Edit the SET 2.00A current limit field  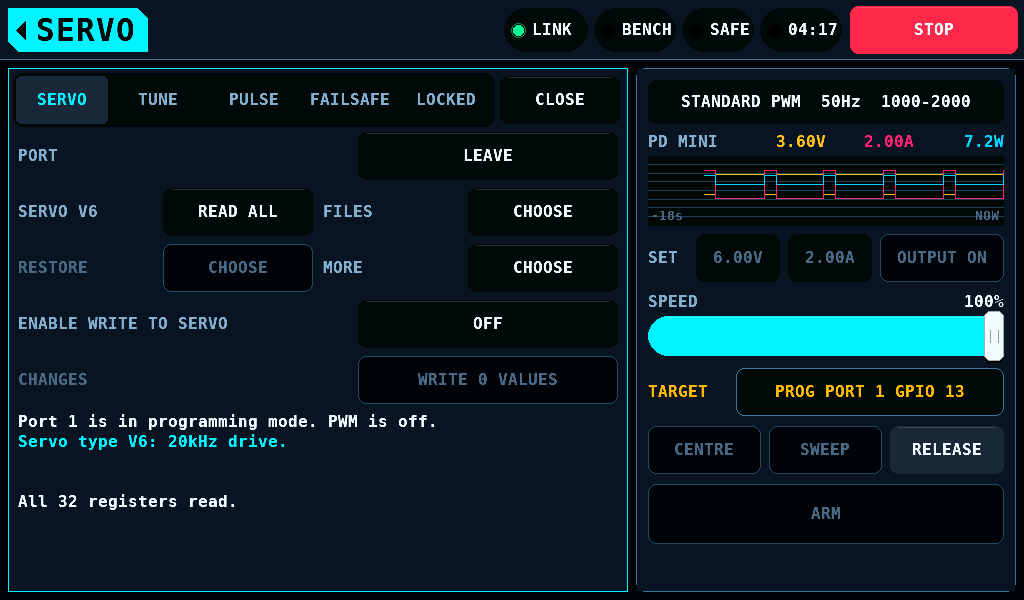[830, 258]
